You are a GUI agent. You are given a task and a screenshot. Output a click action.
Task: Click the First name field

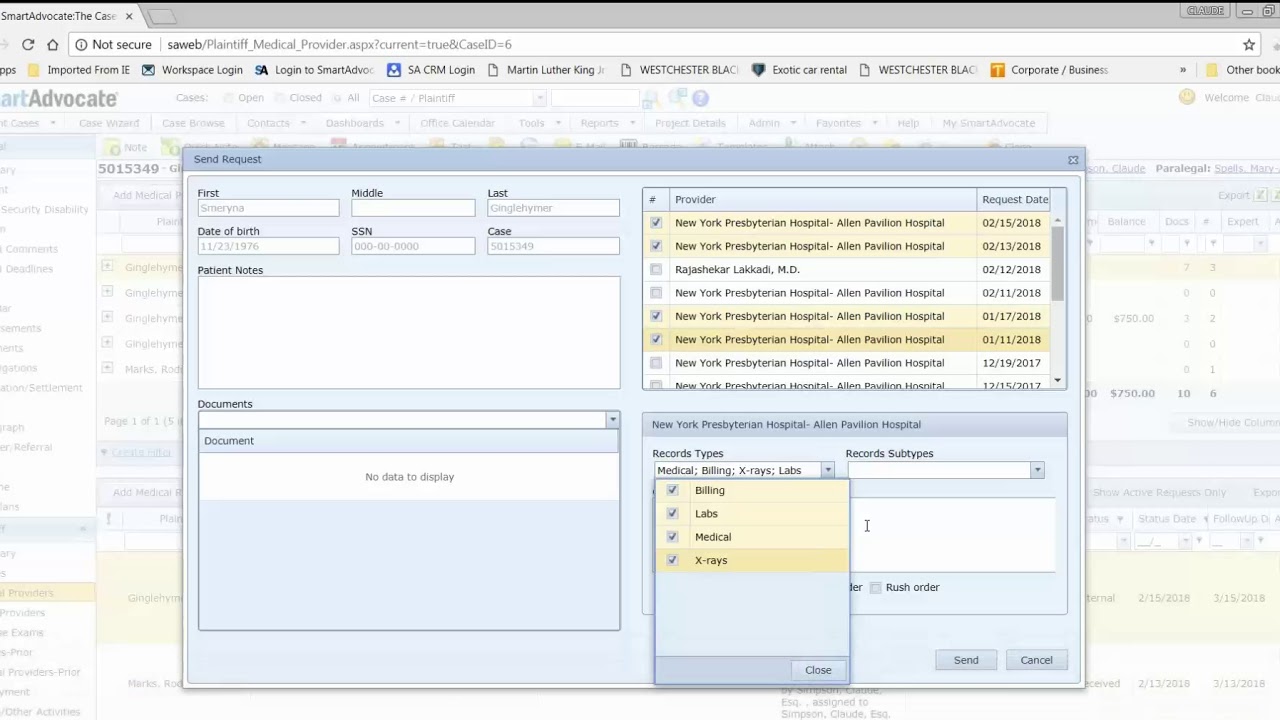pyautogui.click(x=268, y=208)
